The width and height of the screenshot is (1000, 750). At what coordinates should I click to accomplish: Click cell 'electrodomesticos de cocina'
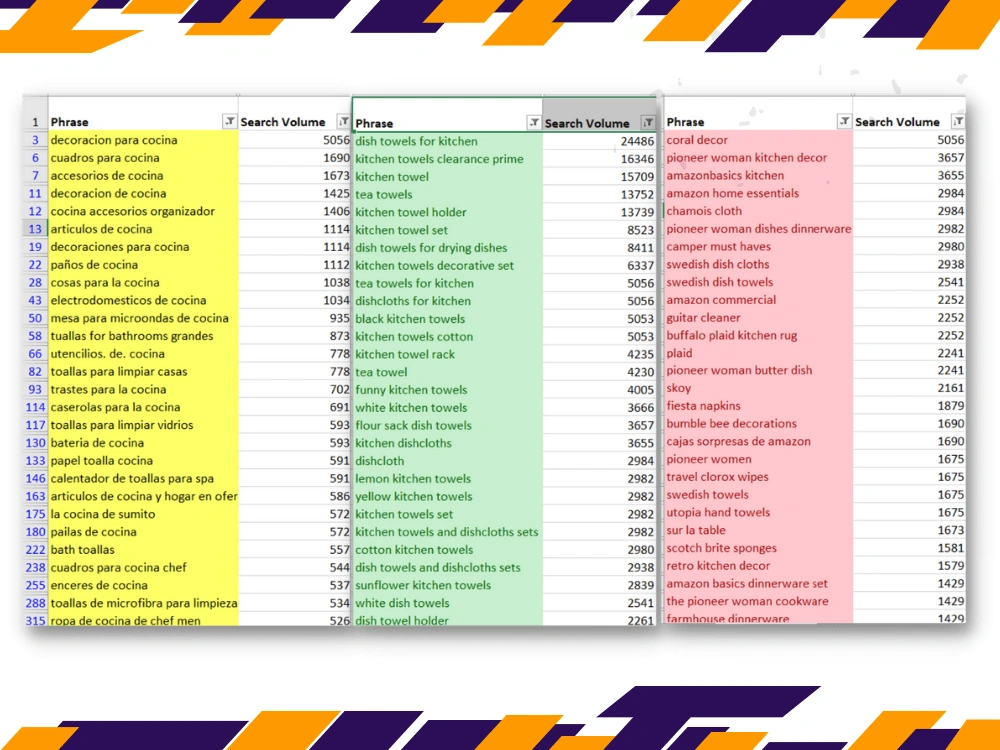point(143,300)
